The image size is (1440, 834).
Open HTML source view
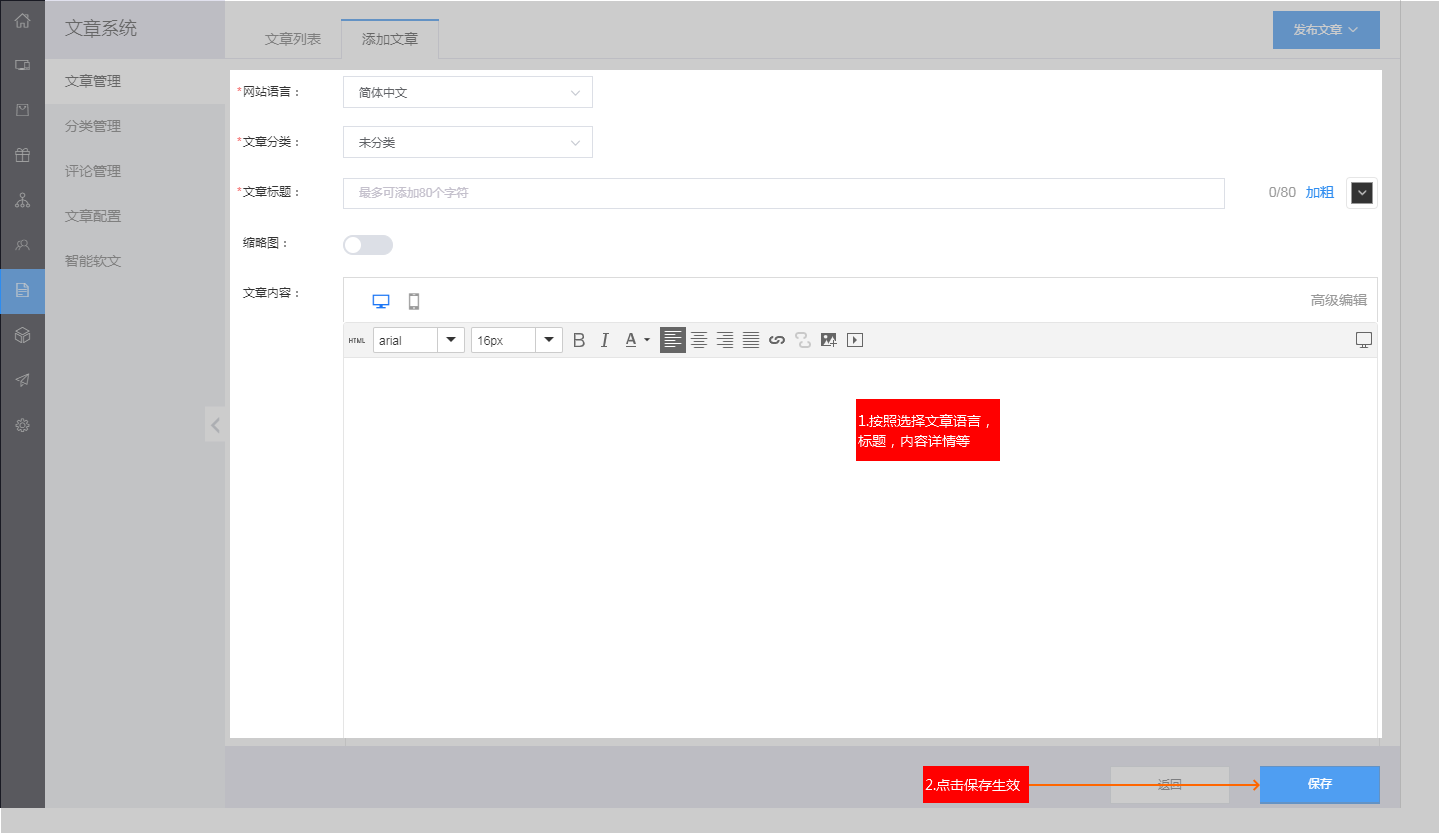pyautogui.click(x=357, y=340)
